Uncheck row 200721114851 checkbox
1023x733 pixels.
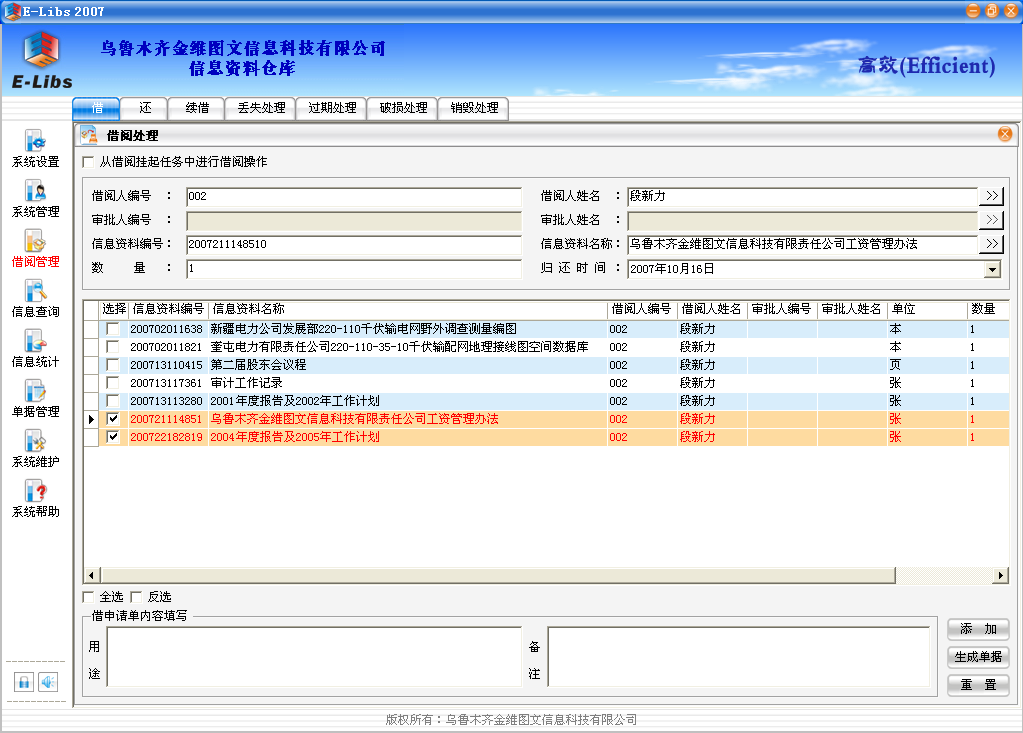pyautogui.click(x=113, y=419)
